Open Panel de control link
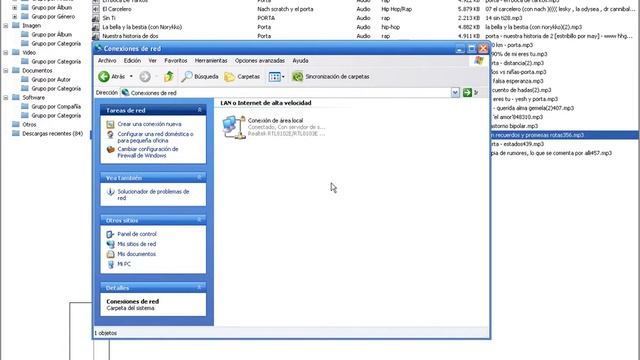Image resolution: width=640 pixels, height=360 pixels. (x=137, y=234)
